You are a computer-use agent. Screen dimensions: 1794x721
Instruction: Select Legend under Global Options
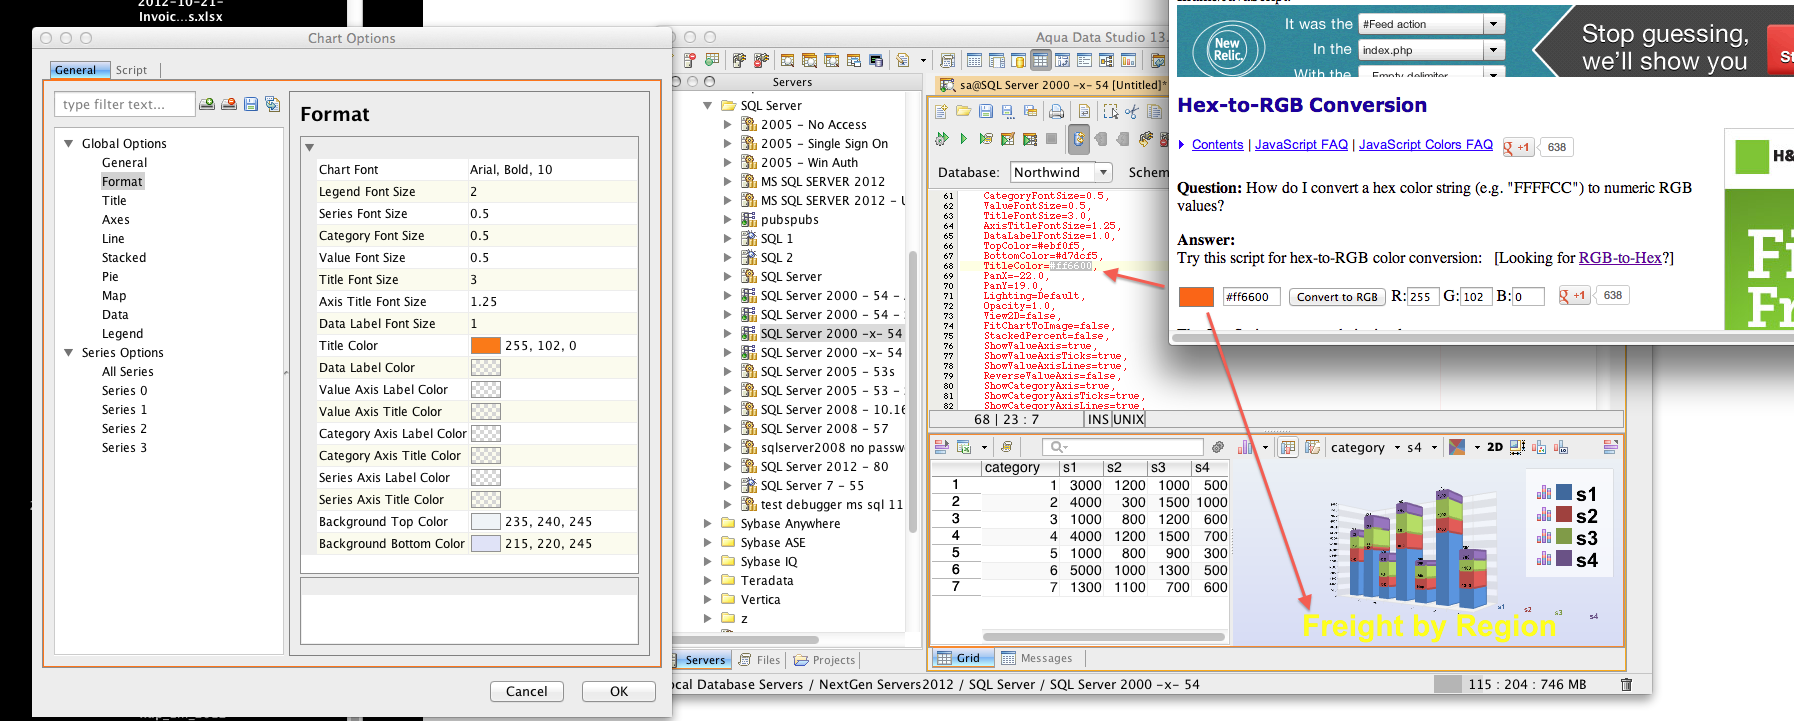click(x=122, y=333)
